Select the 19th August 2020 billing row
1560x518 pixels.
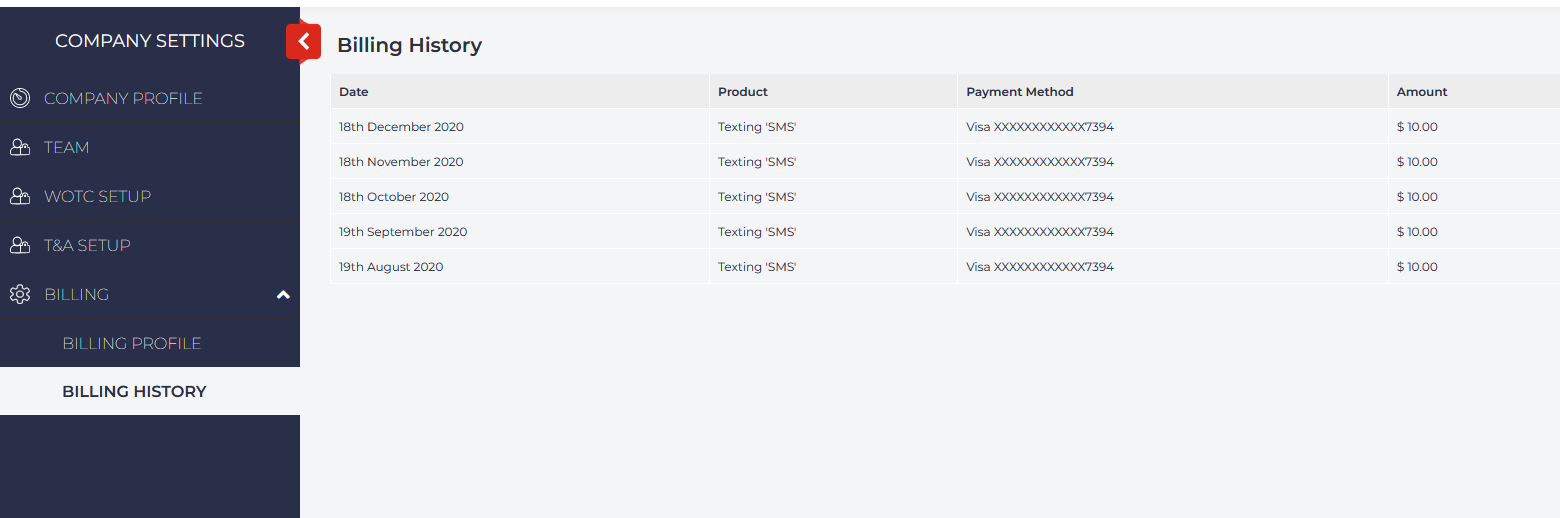(x=391, y=267)
